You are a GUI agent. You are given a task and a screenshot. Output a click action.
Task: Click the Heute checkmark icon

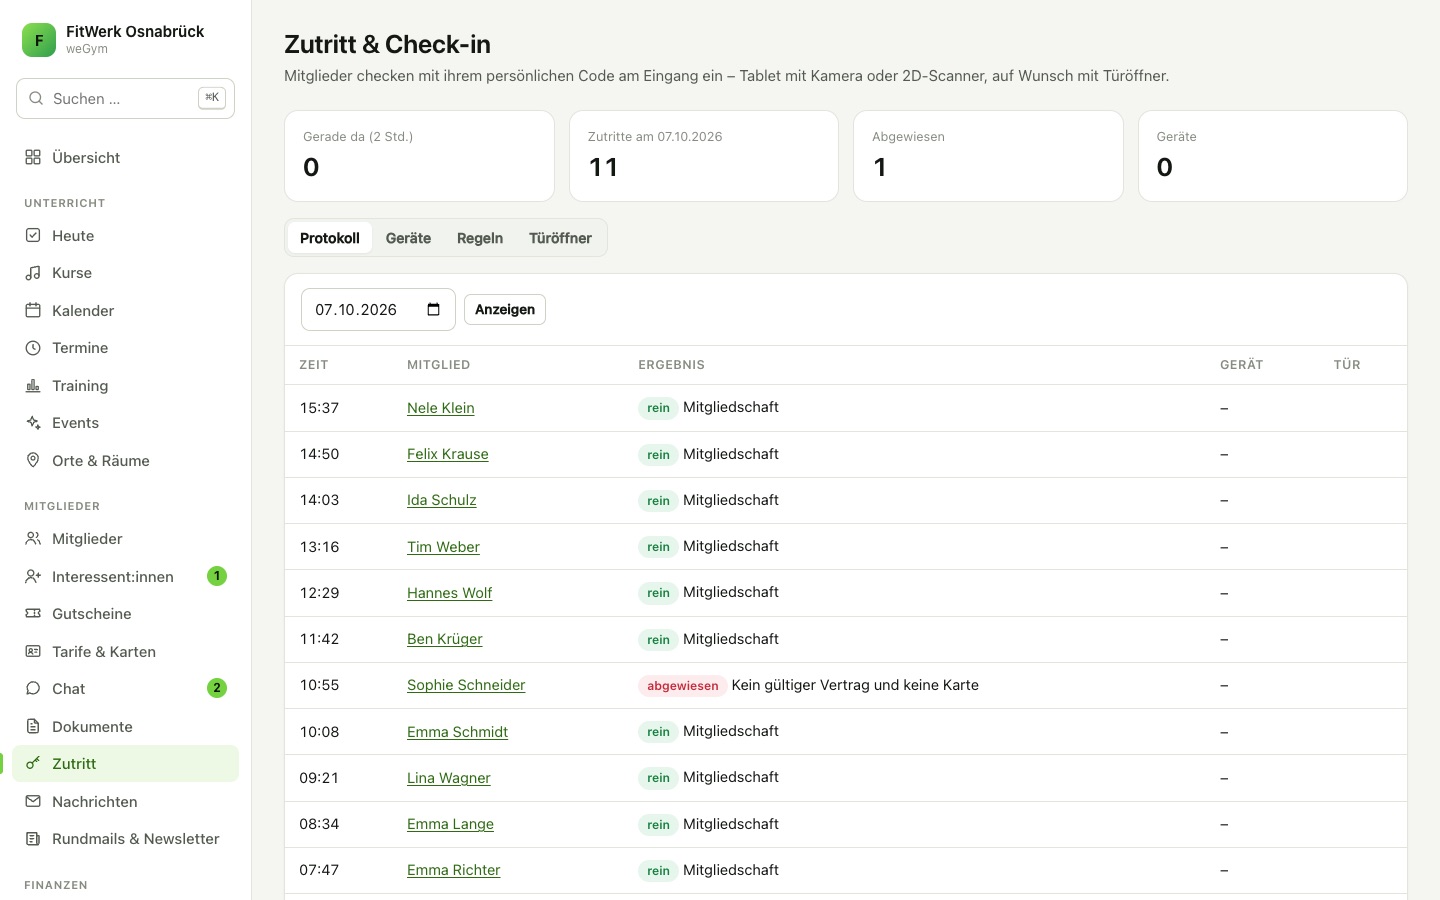click(33, 235)
